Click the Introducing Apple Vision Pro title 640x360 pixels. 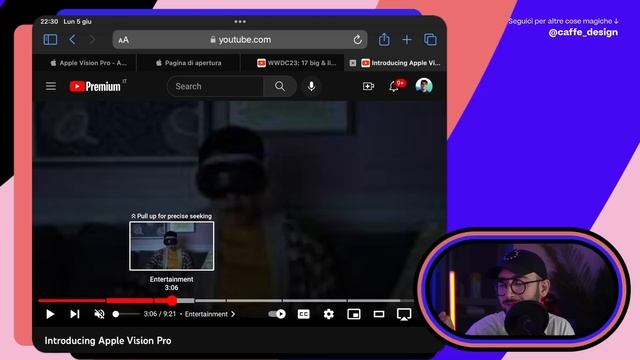[108, 340]
